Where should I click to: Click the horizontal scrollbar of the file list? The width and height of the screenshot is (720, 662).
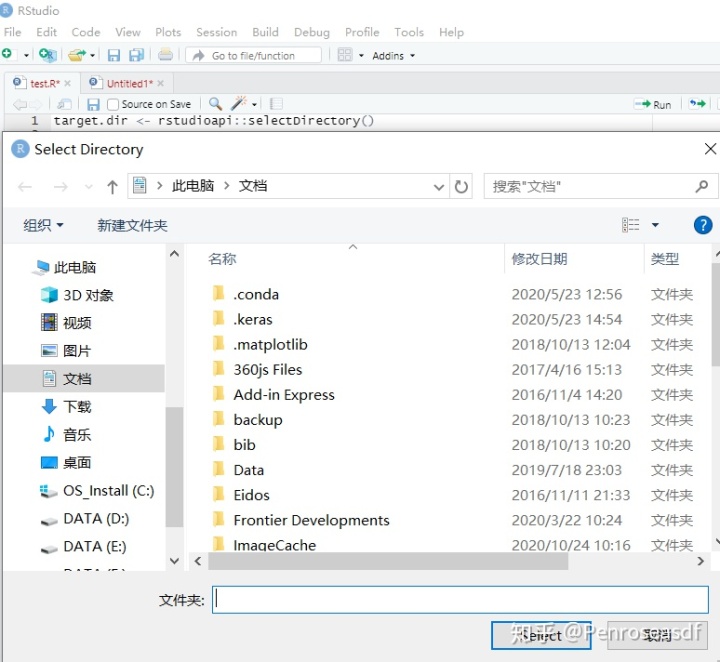pyautogui.click(x=388, y=561)
